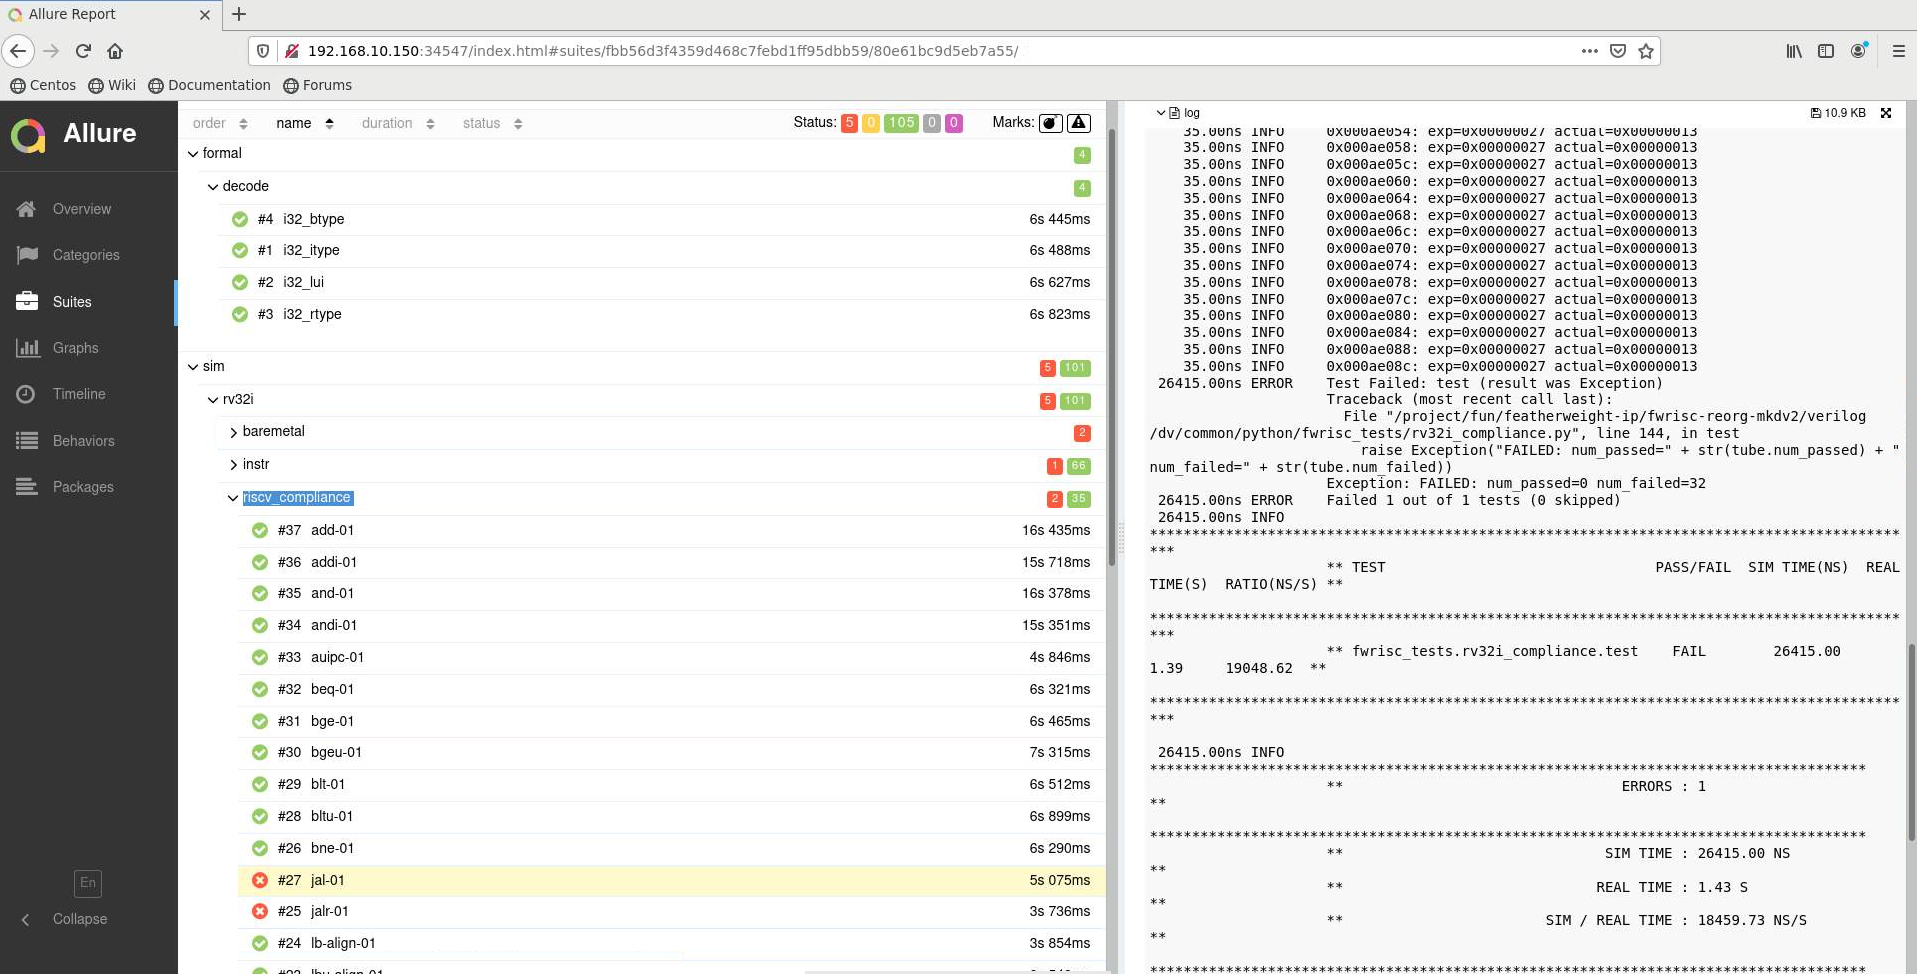The image size is (1917, 974).
Task: Go to the Graphs section
Action: (x=75, y=348)
